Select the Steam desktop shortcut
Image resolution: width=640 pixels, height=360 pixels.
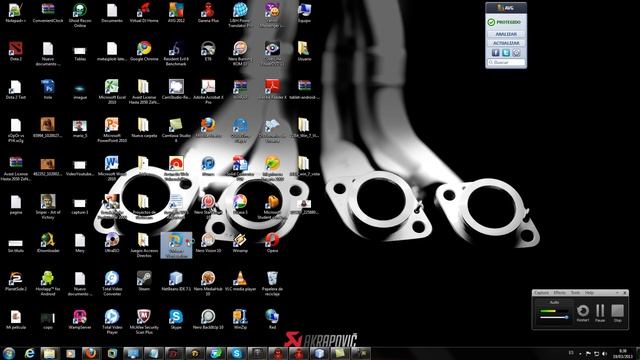click(x=144, y=282)
